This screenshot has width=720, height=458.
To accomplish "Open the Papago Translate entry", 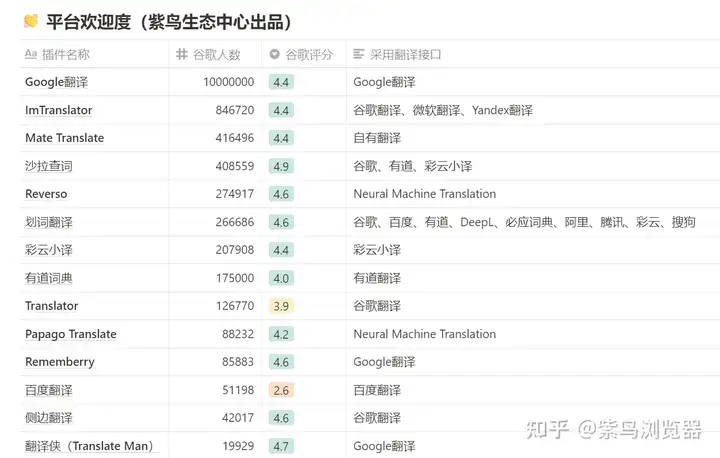I will [71, 334].
